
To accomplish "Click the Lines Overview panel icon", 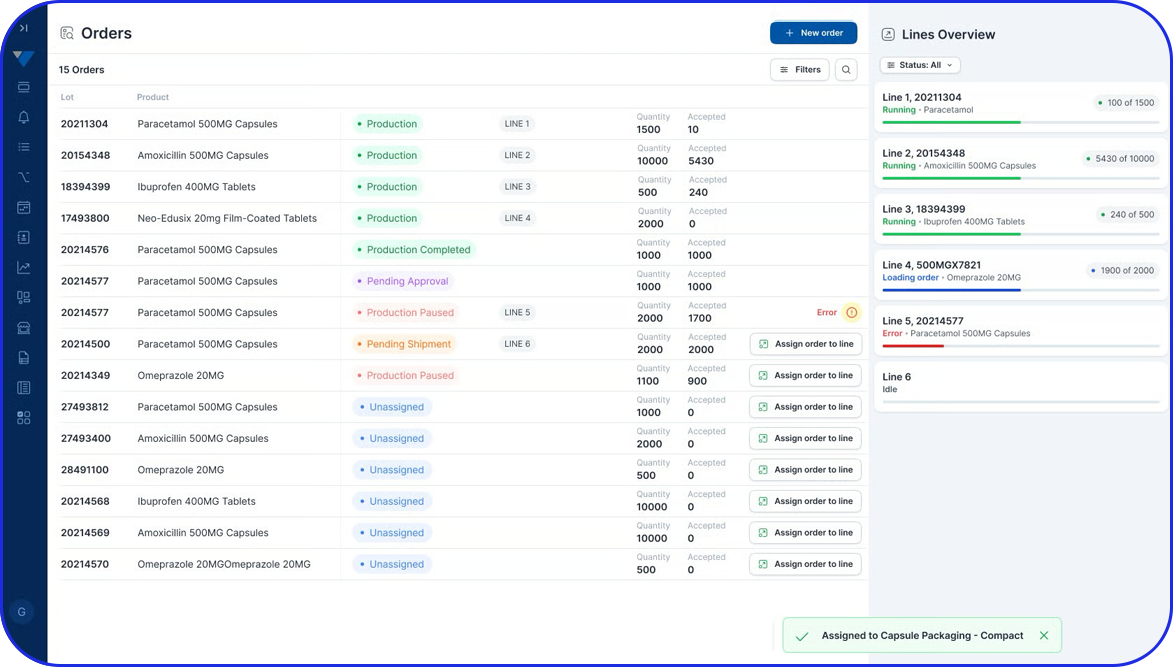I will click(x=888, y=35).
